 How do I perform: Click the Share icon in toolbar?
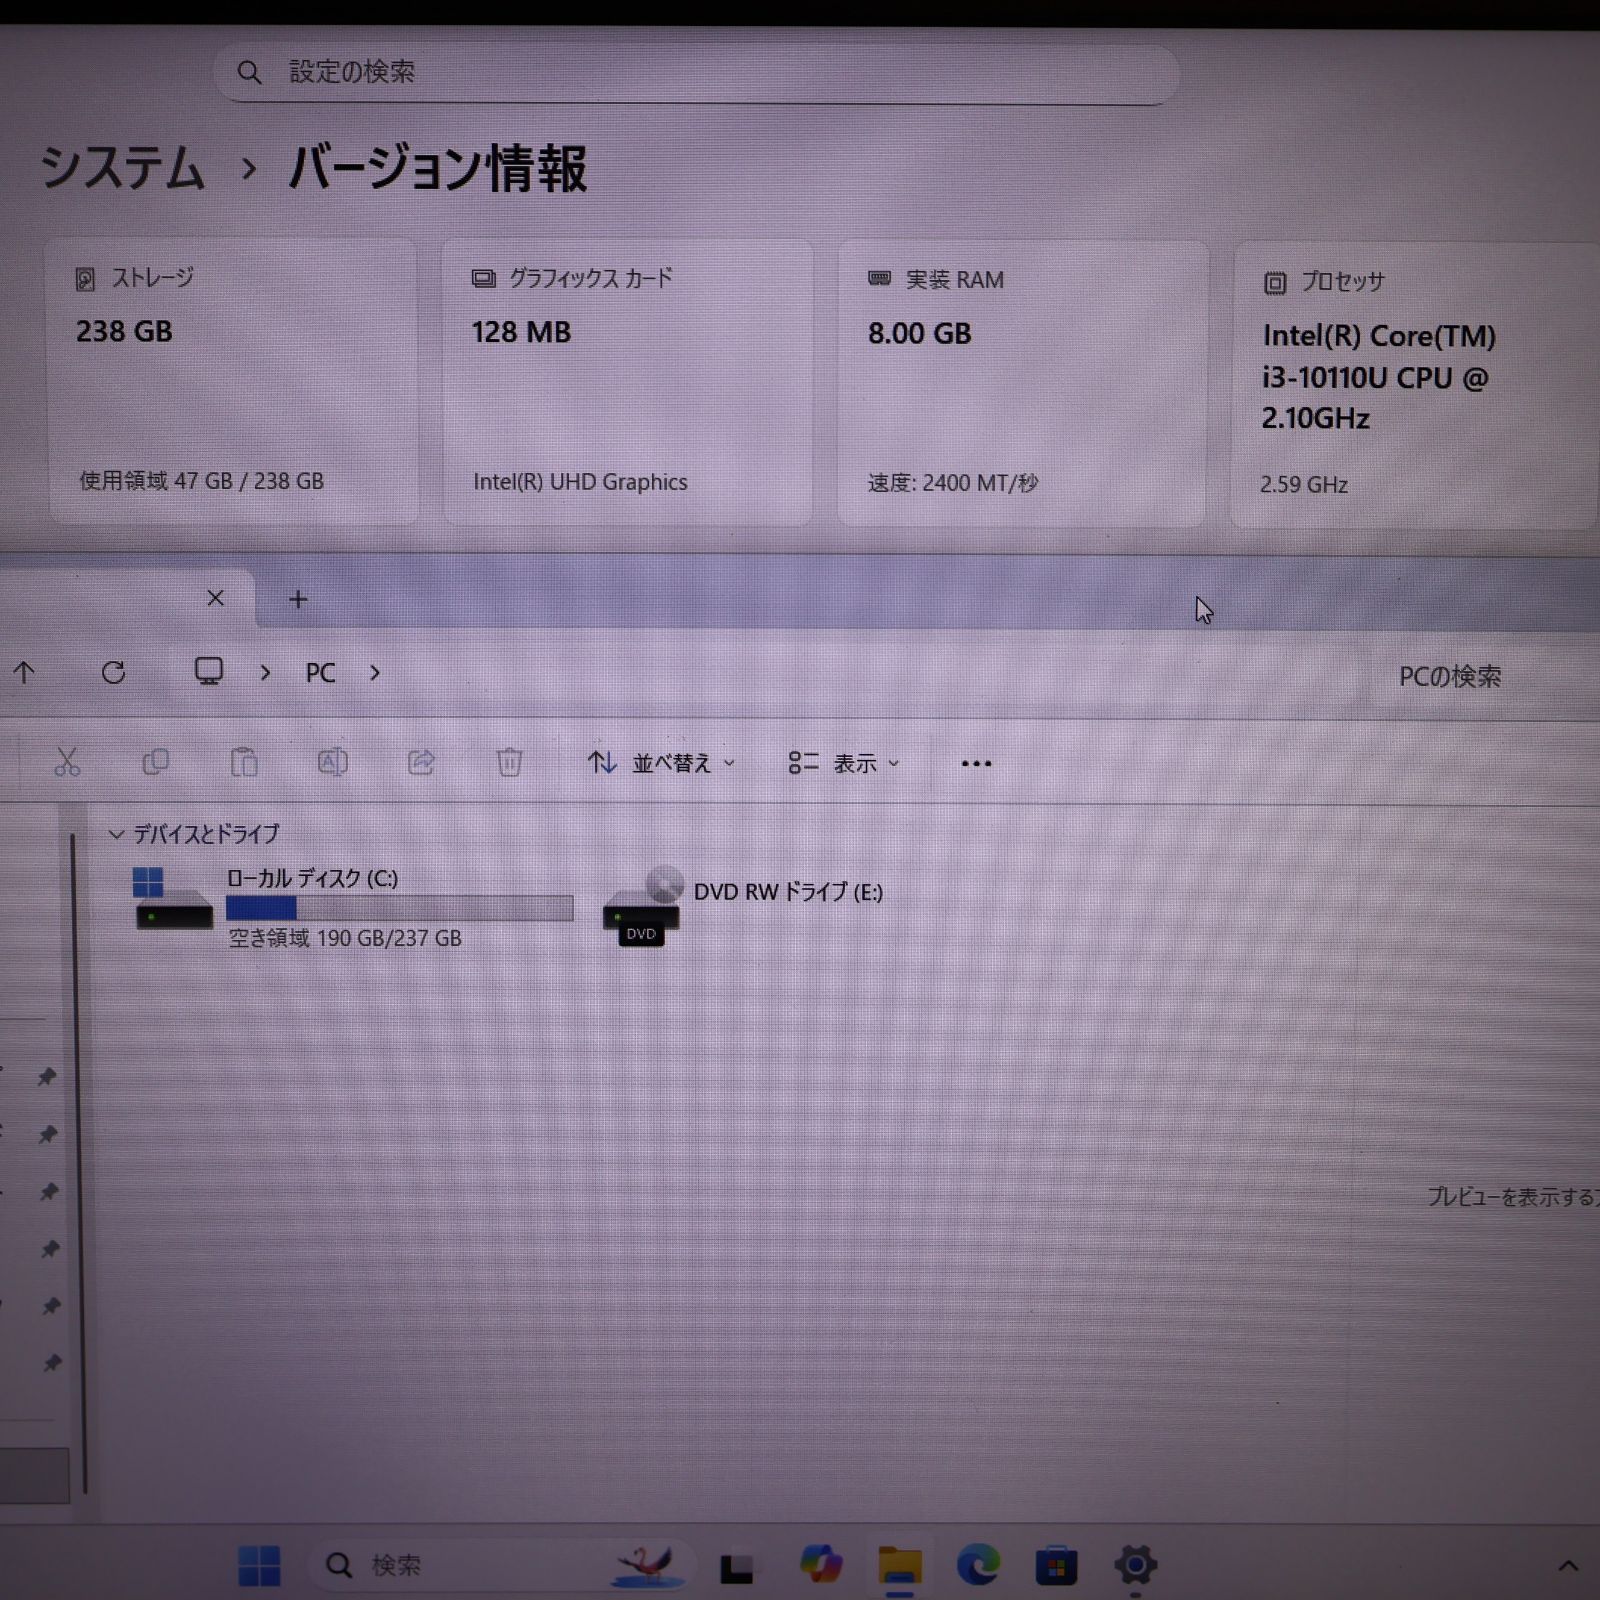[x=421, y=762]
